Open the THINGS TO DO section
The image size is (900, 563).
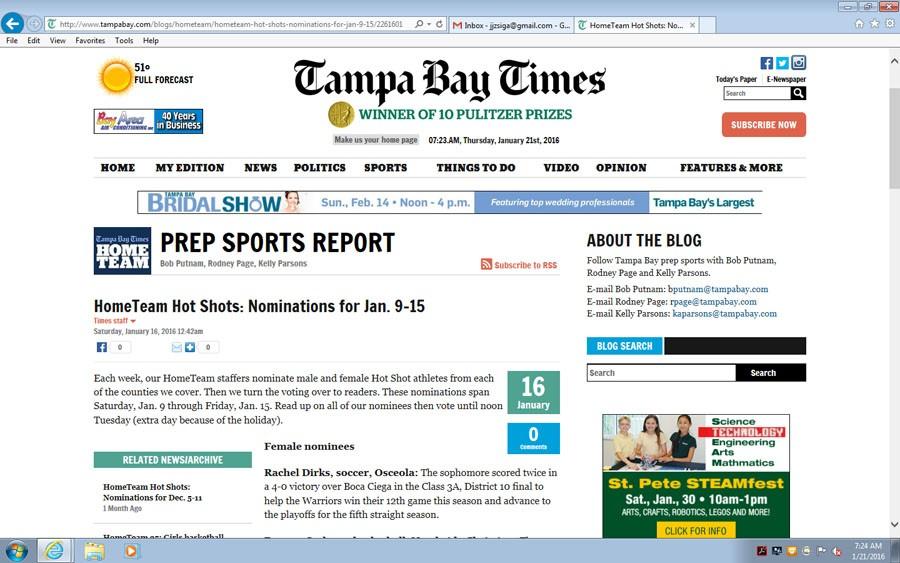coord(475,168)
